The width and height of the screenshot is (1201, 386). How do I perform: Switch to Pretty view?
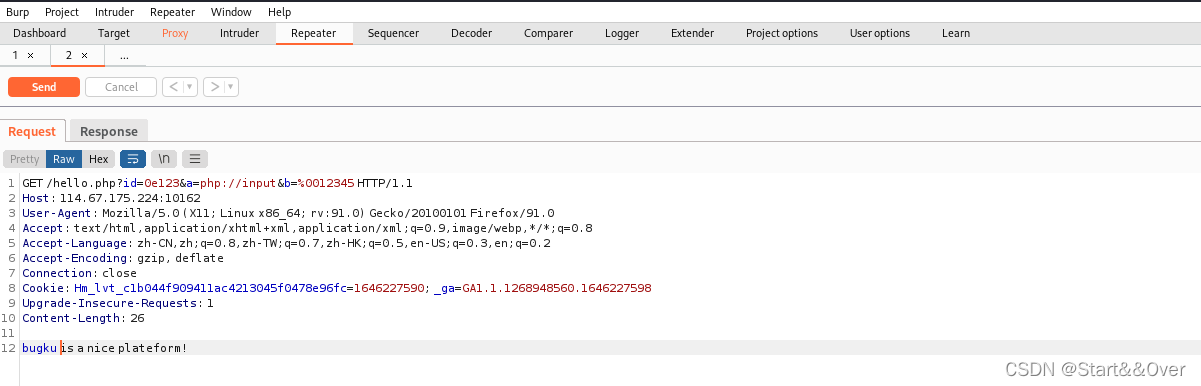pos(25,159)
